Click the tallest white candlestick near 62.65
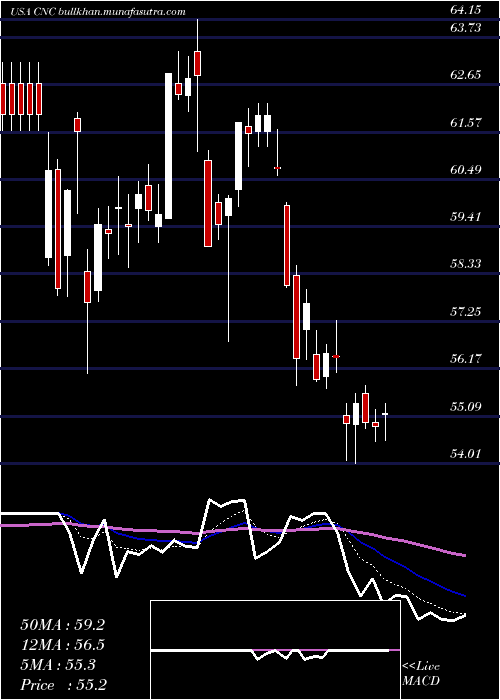The height and width of the screenshot is (700, 500). [x=168, y=146]
